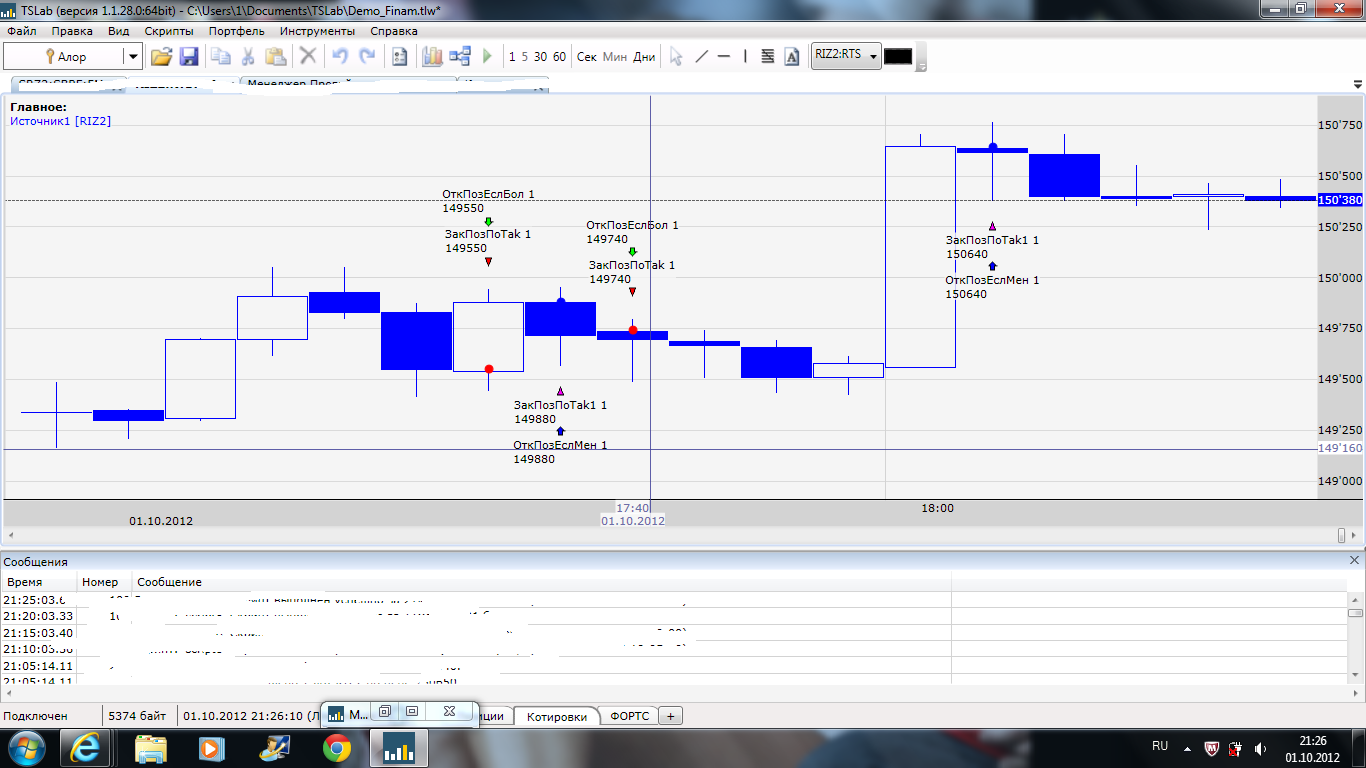Select the diagonal line drawing tool
This screenshot has height=768, width=1366.
(701, 57)
